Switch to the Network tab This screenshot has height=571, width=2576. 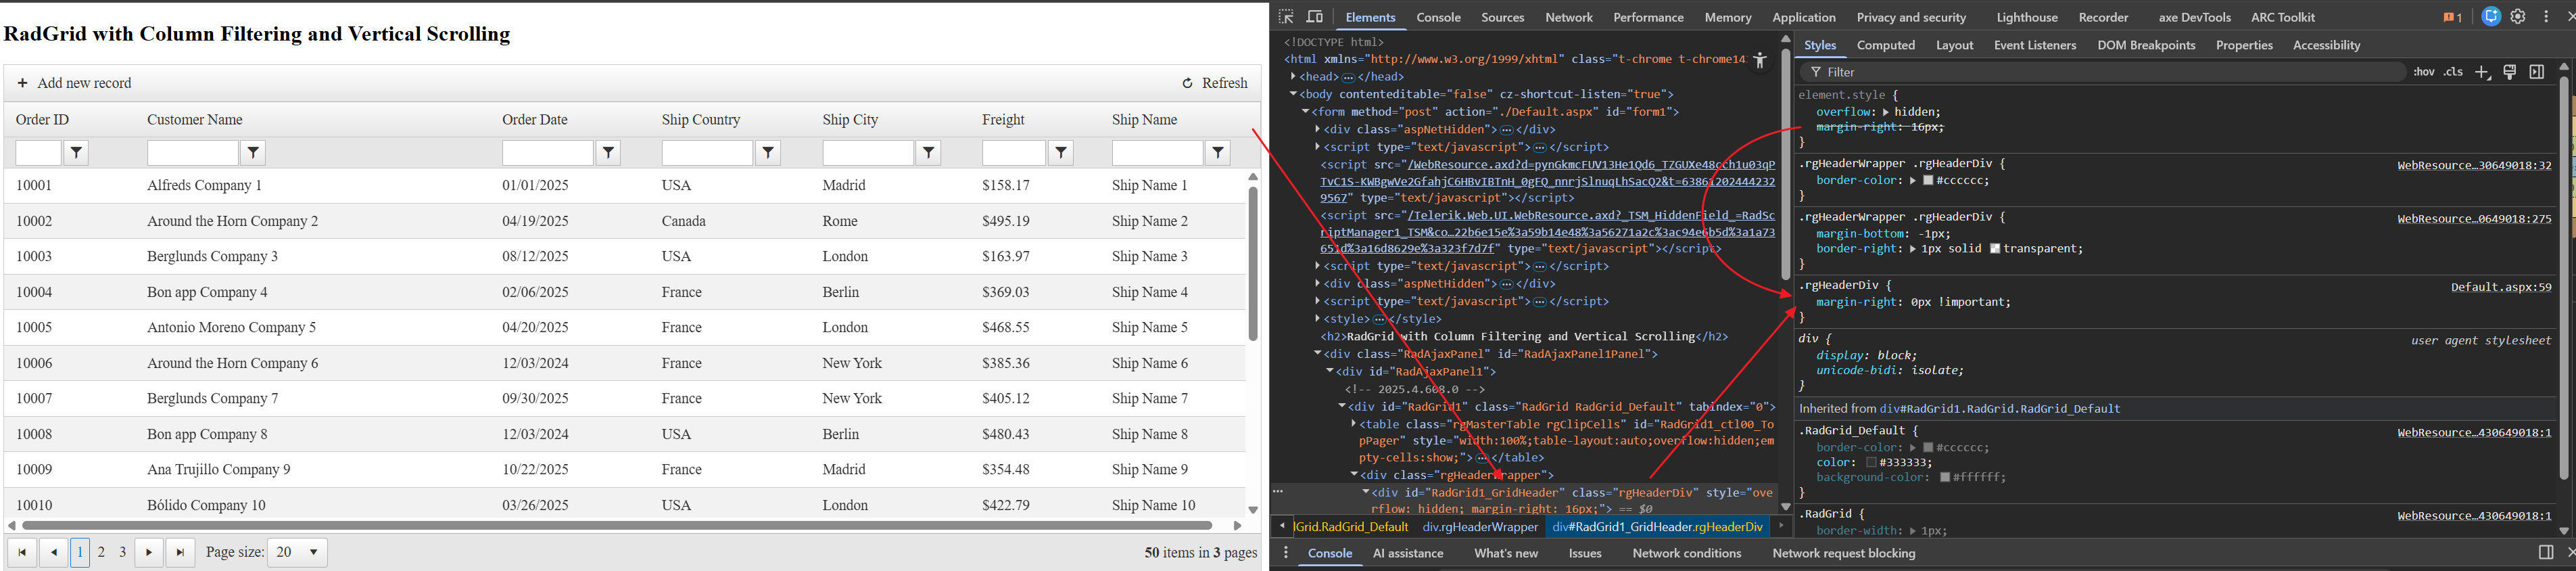tap(1568, 17)
